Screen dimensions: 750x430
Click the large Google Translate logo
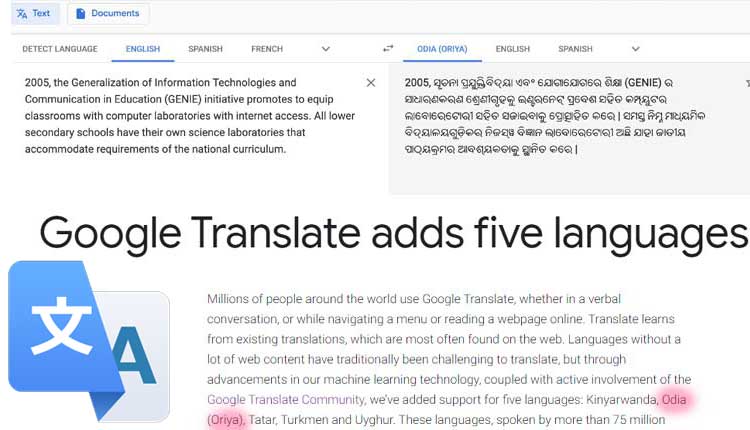[x=88, y=340]
